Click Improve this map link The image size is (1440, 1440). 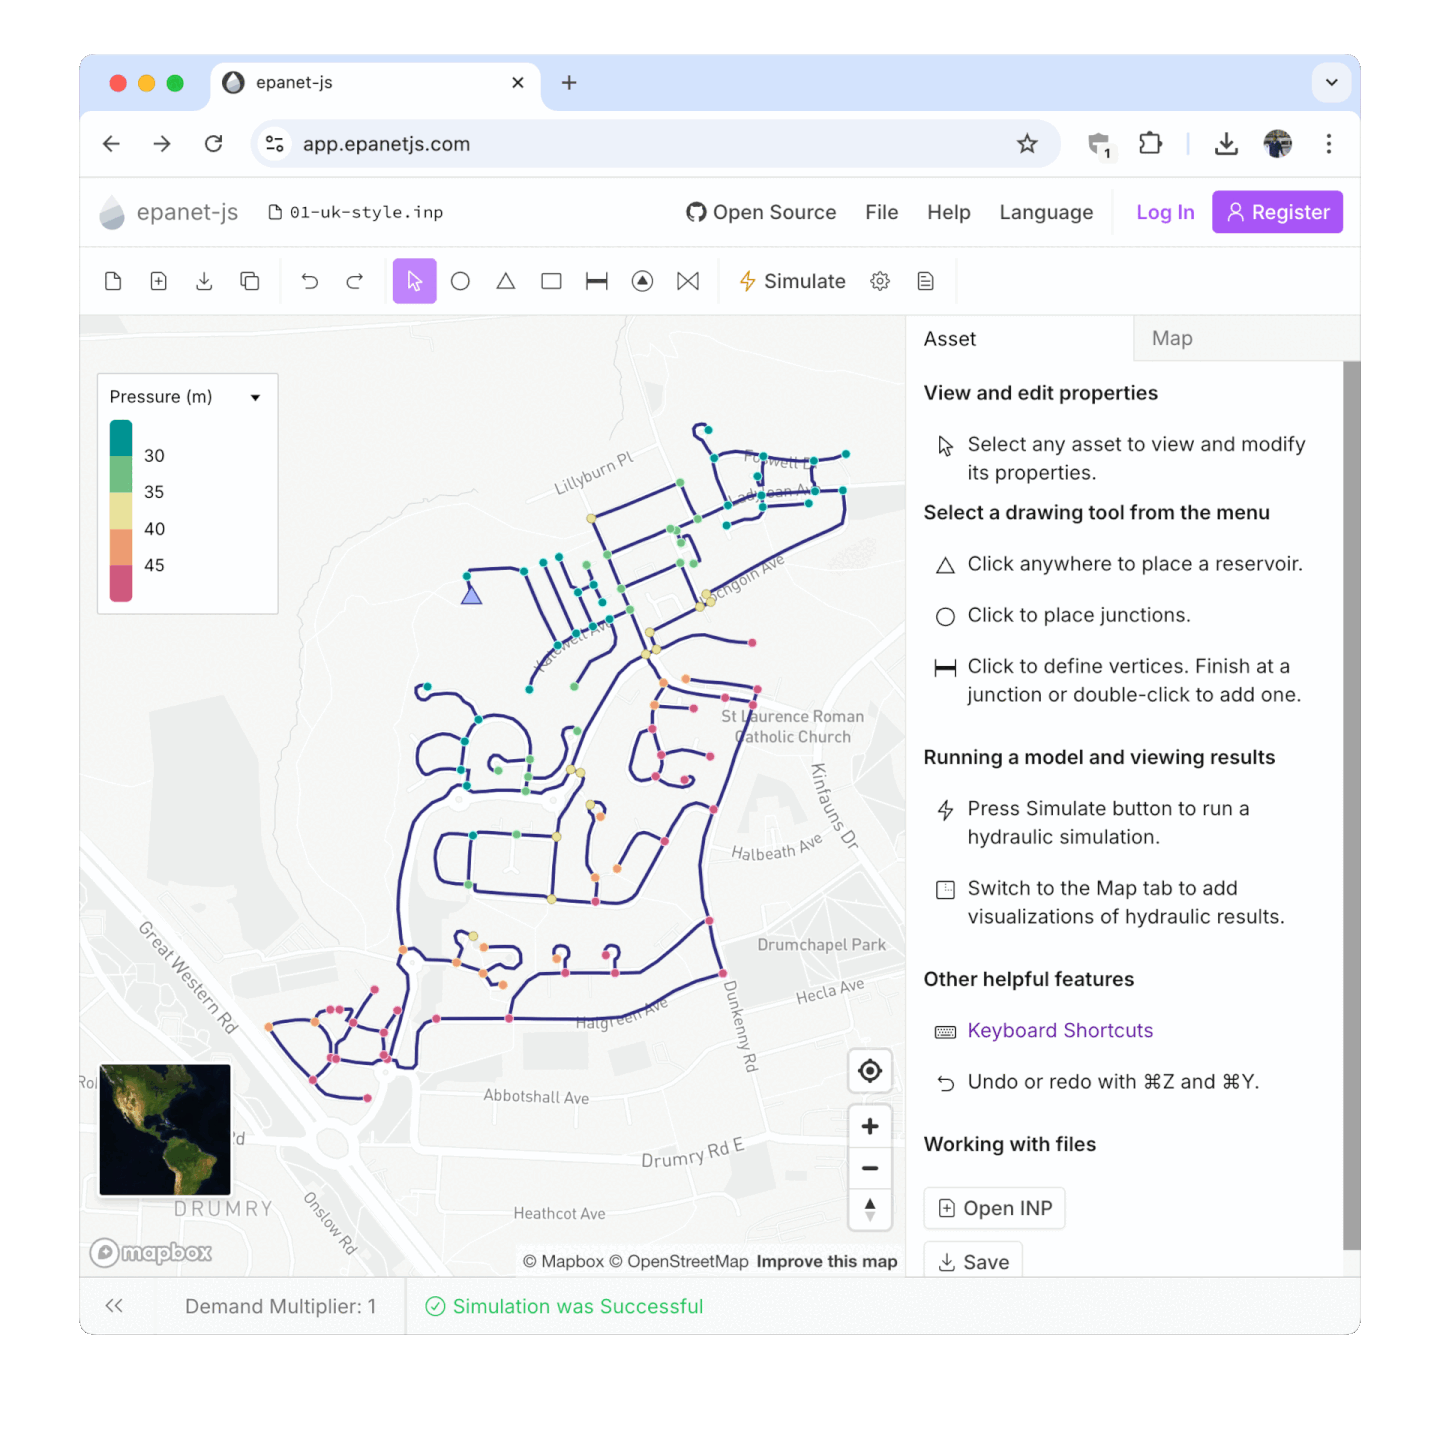827,1261
